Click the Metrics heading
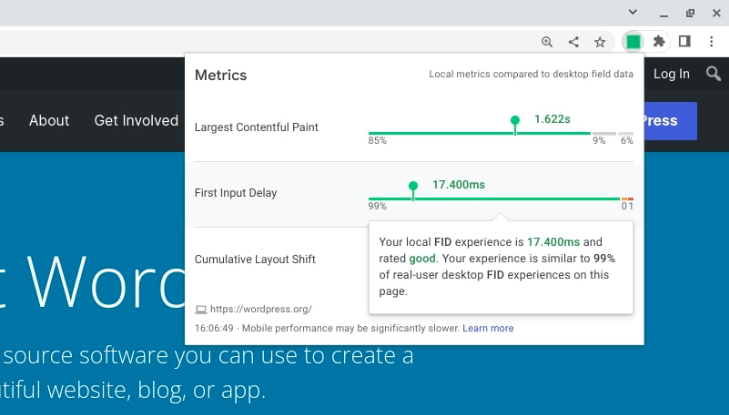The image size is (729, 415). click(221, 75)
